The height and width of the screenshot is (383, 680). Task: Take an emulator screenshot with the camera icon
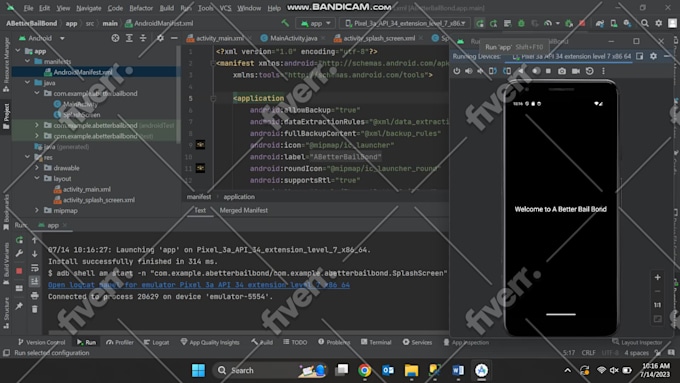(562, 71)
